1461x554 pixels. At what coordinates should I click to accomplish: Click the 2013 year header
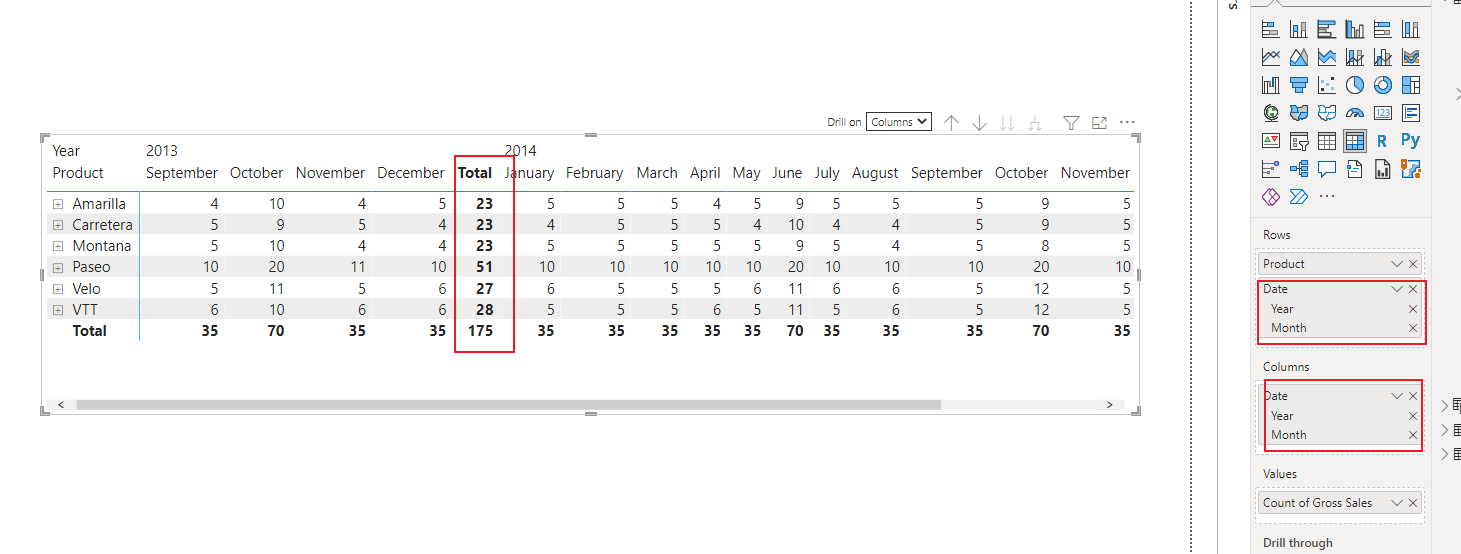162,151
